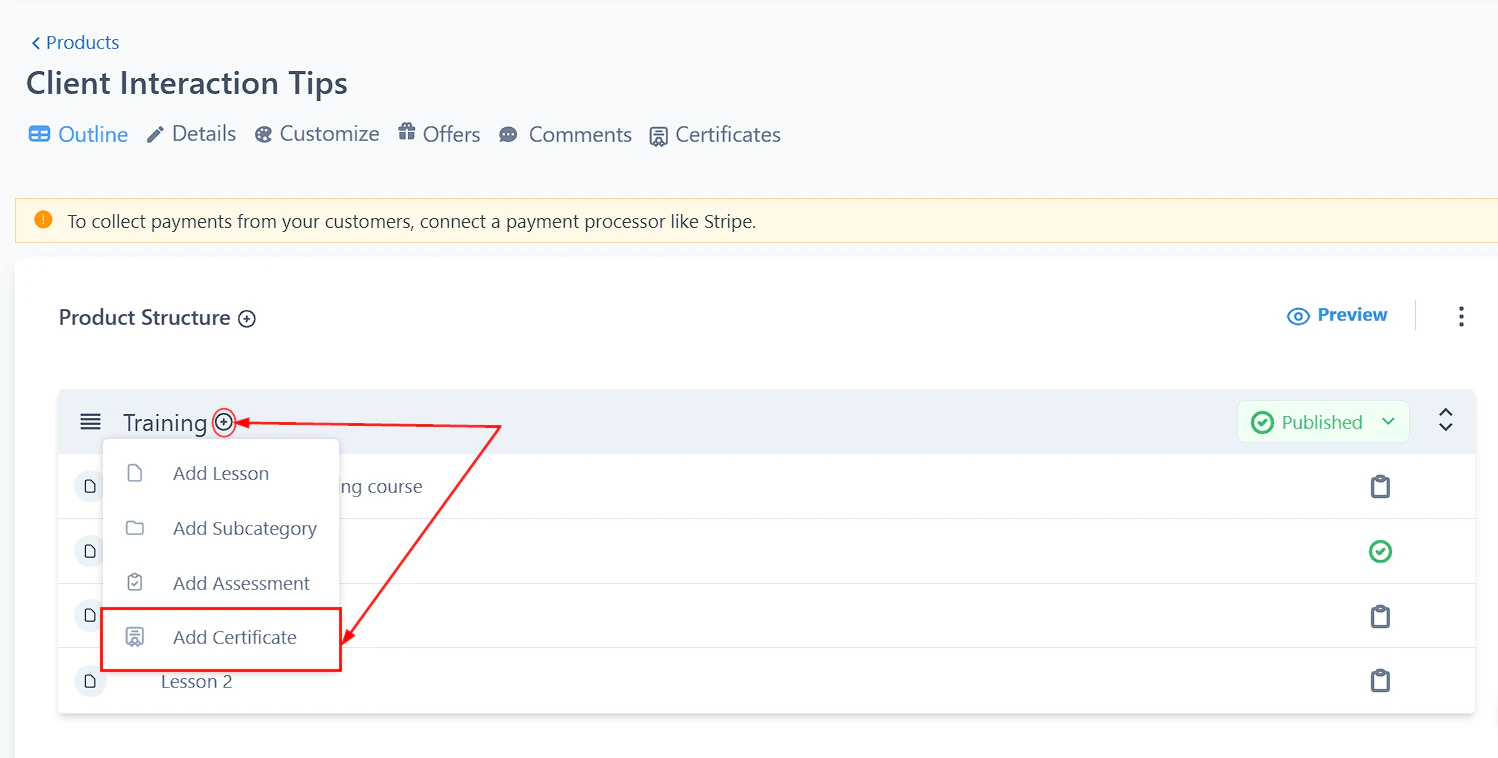
Task: Open the Customize tab
Action: pos(317,134)
